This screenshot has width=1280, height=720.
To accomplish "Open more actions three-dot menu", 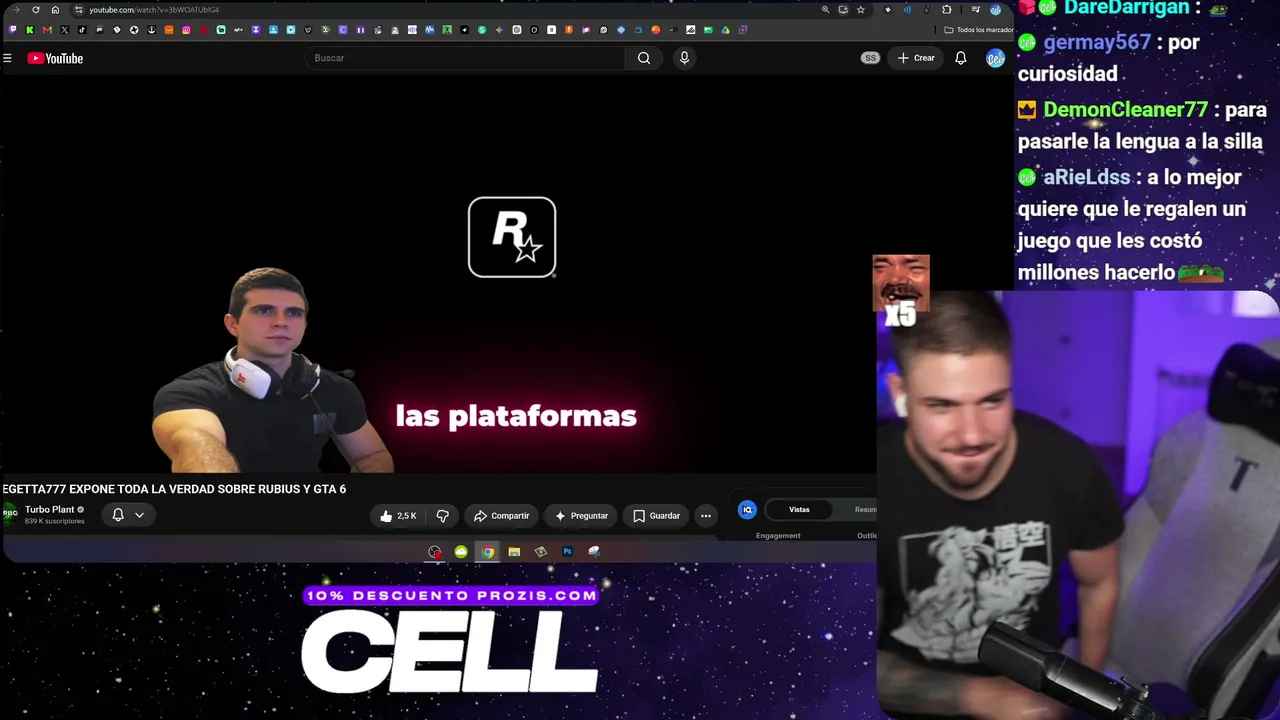I will [x=706, y=516].
